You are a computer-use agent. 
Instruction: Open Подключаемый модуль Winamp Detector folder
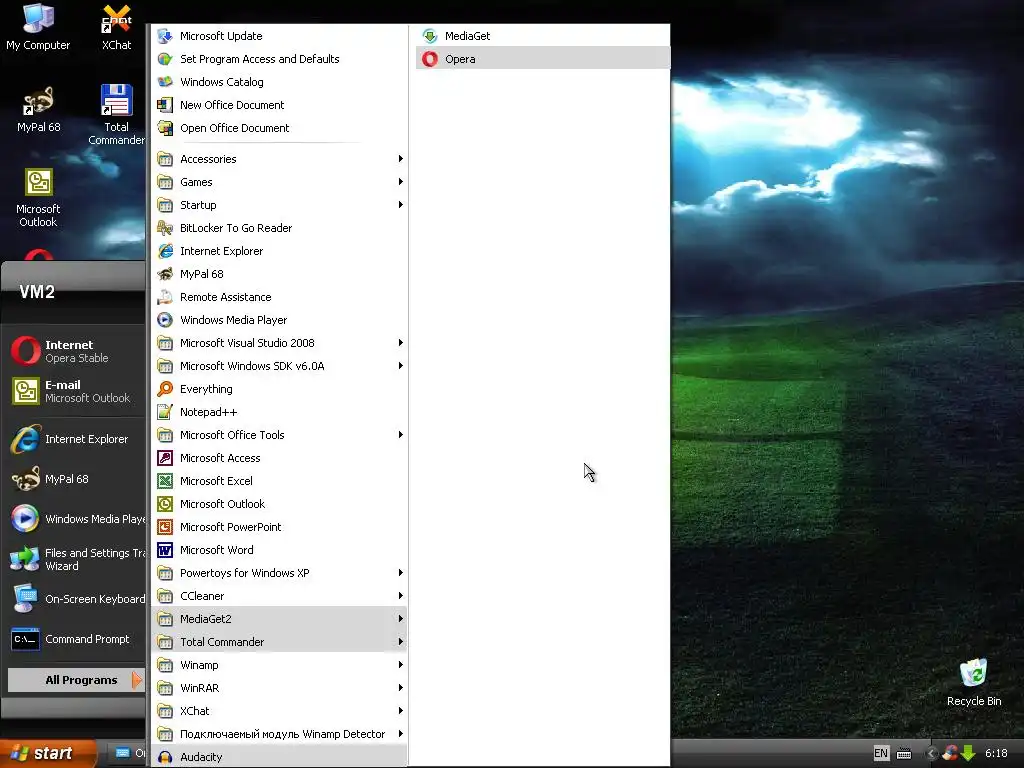(279, 734)
